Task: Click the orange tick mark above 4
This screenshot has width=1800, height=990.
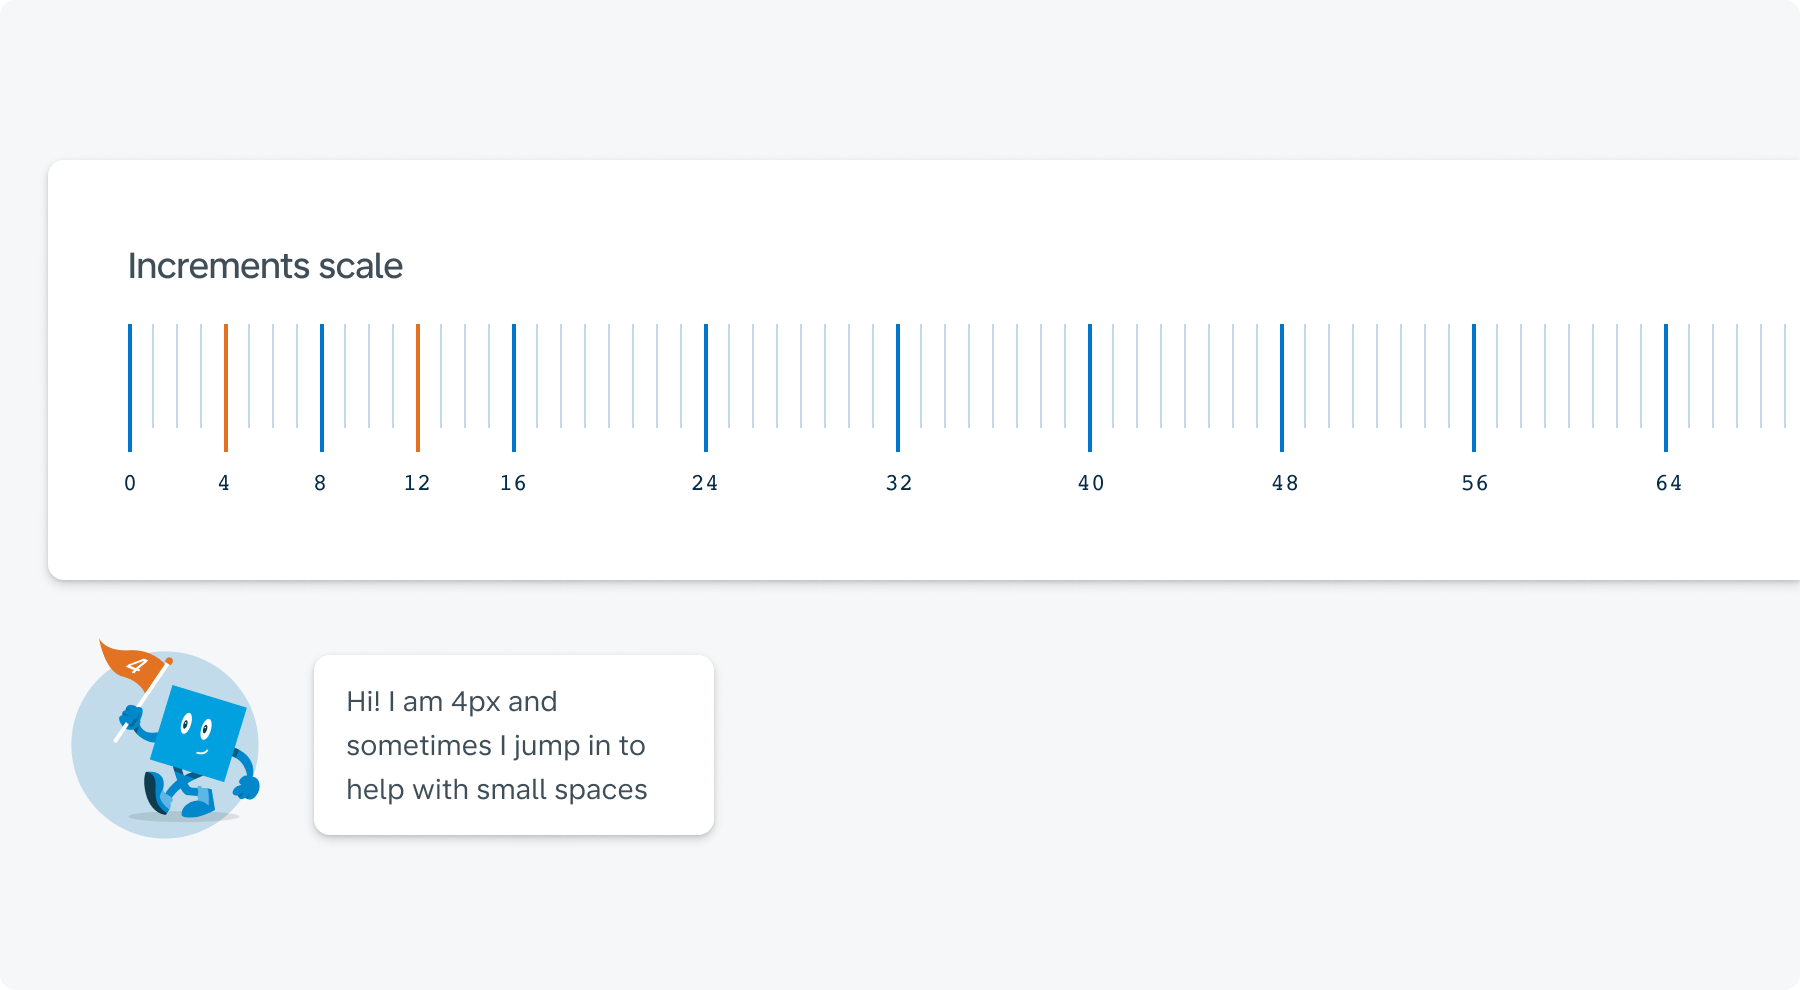Action: tap(226, 388)
